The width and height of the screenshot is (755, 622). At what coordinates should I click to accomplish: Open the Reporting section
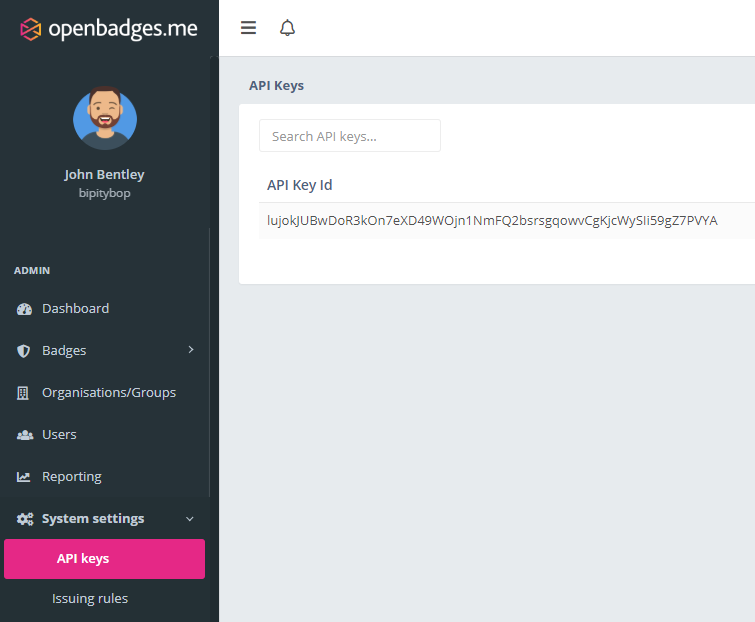click(x=71, y=477)
